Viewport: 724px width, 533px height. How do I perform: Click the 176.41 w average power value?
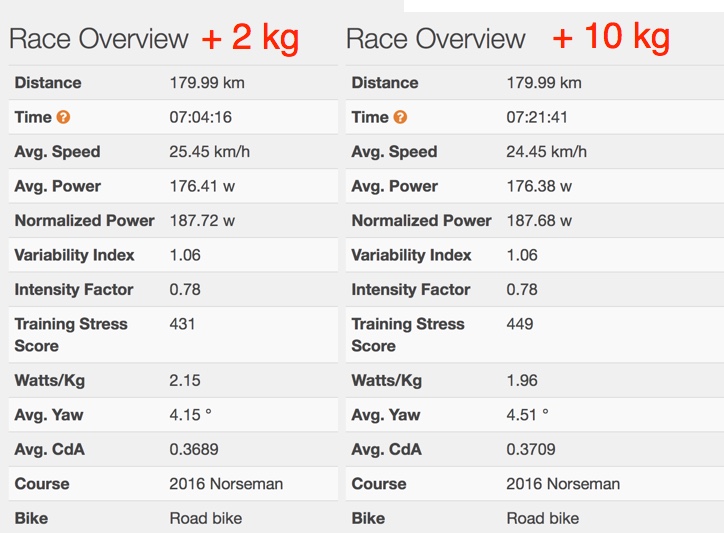pyautogui.click(x=203, y=186)
